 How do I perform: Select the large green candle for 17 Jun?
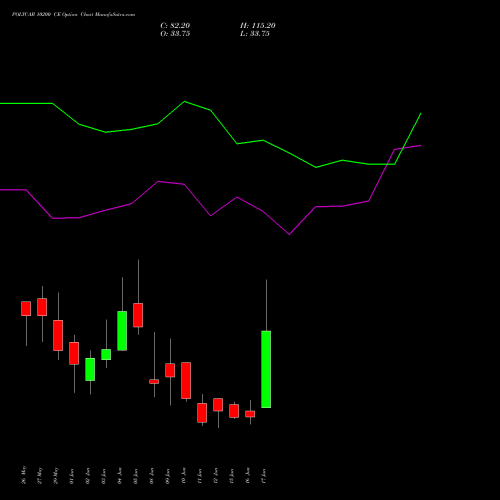(266, 369)
